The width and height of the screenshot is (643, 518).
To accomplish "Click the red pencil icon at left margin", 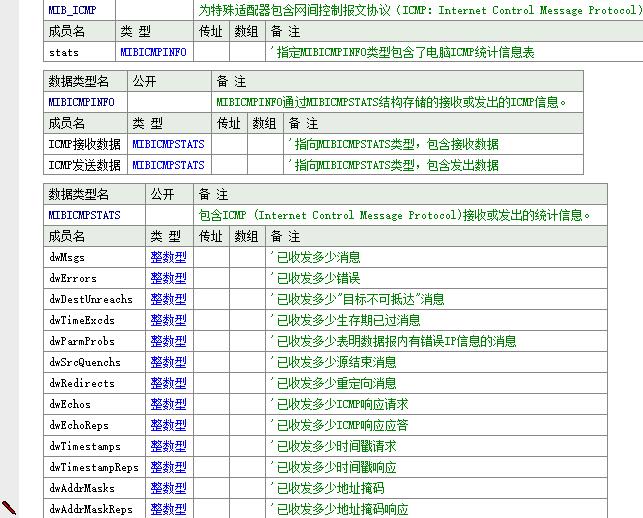I will click(9, 507).
